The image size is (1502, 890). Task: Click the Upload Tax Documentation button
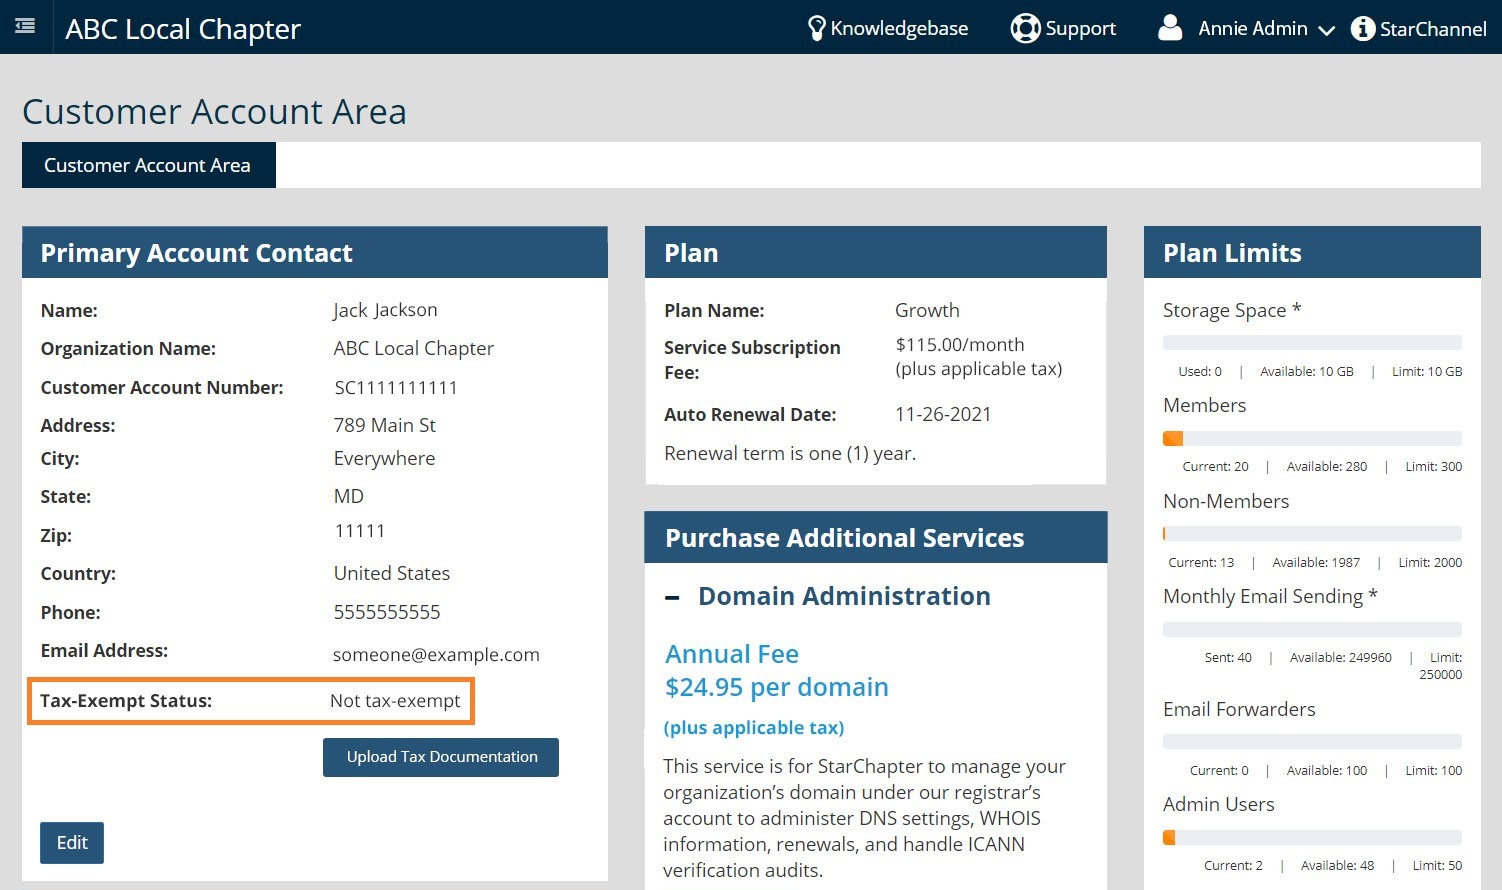click(x=441, y=757)
